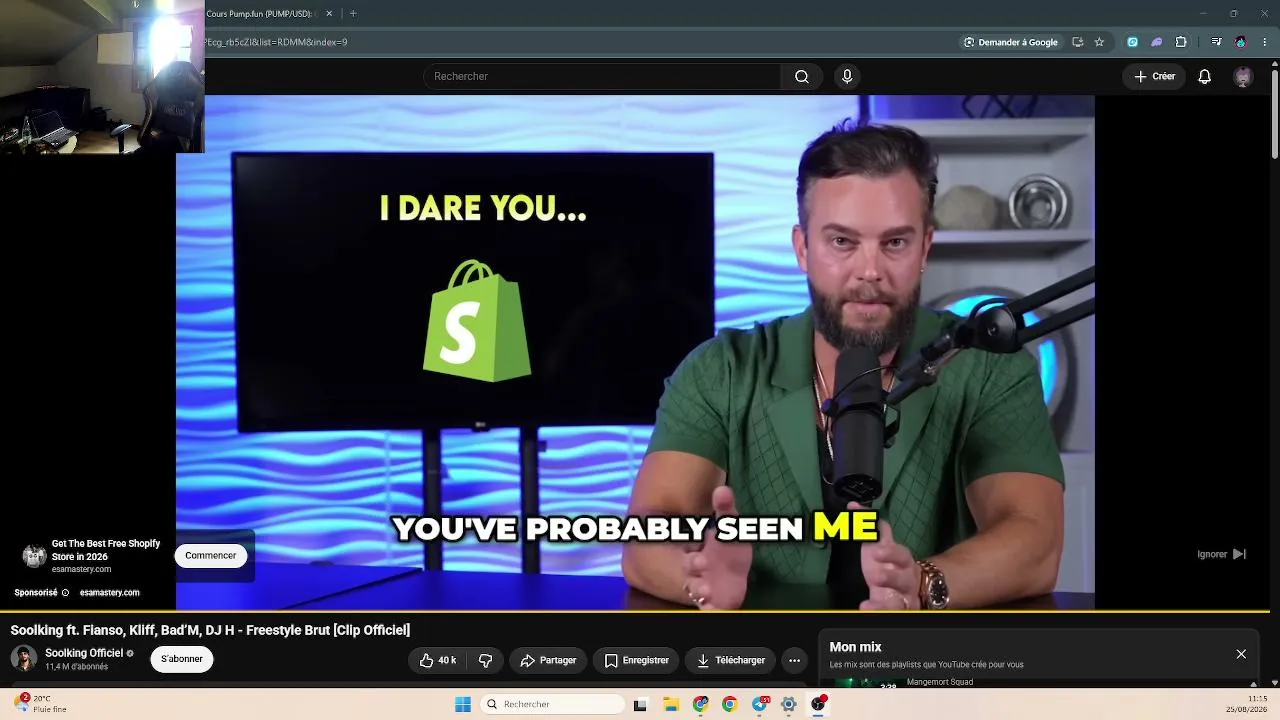Click the advertiser avatar in the ad overlay
The height and width of the screenshot is (720, 1280).
pos(34,556)
